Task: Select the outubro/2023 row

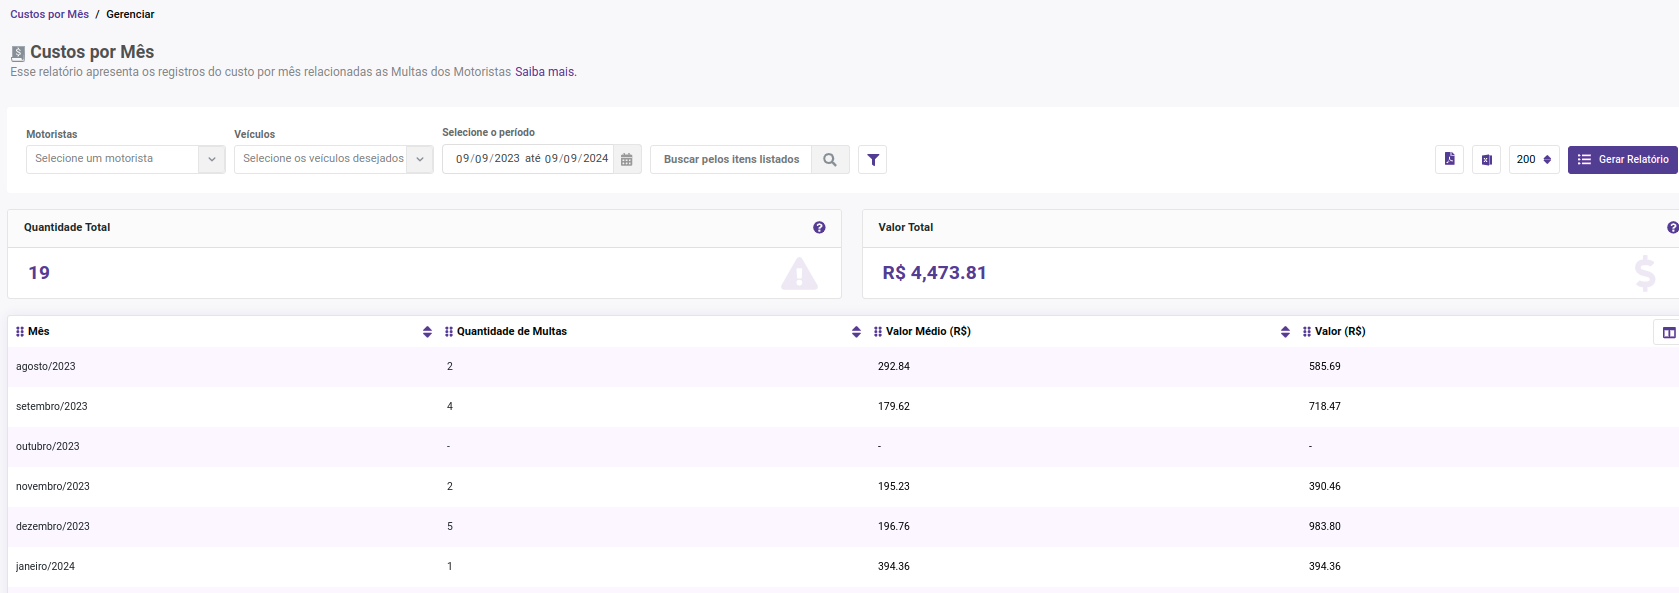Action: [x=843, y=447]
